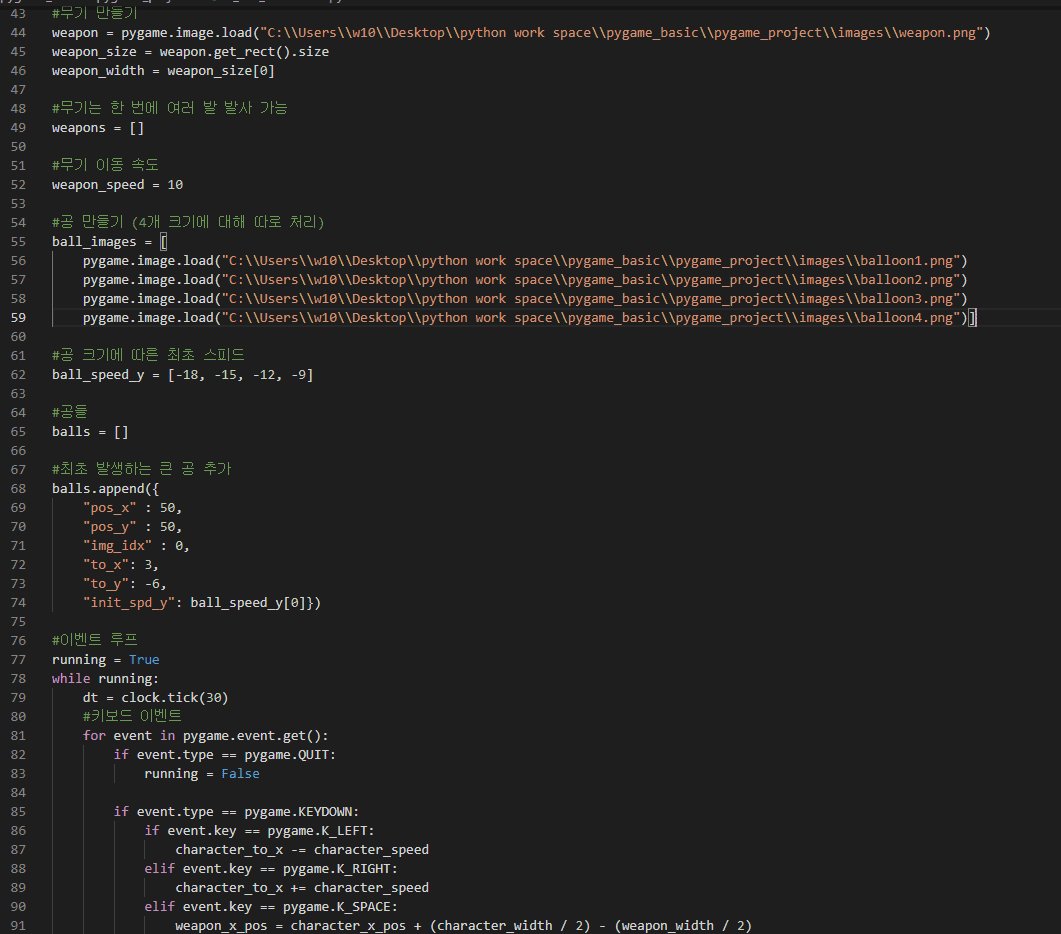The width and height of the screenshot is (1061, 934).
Task: Click line number 91 in the gutter
Action: 19,926
